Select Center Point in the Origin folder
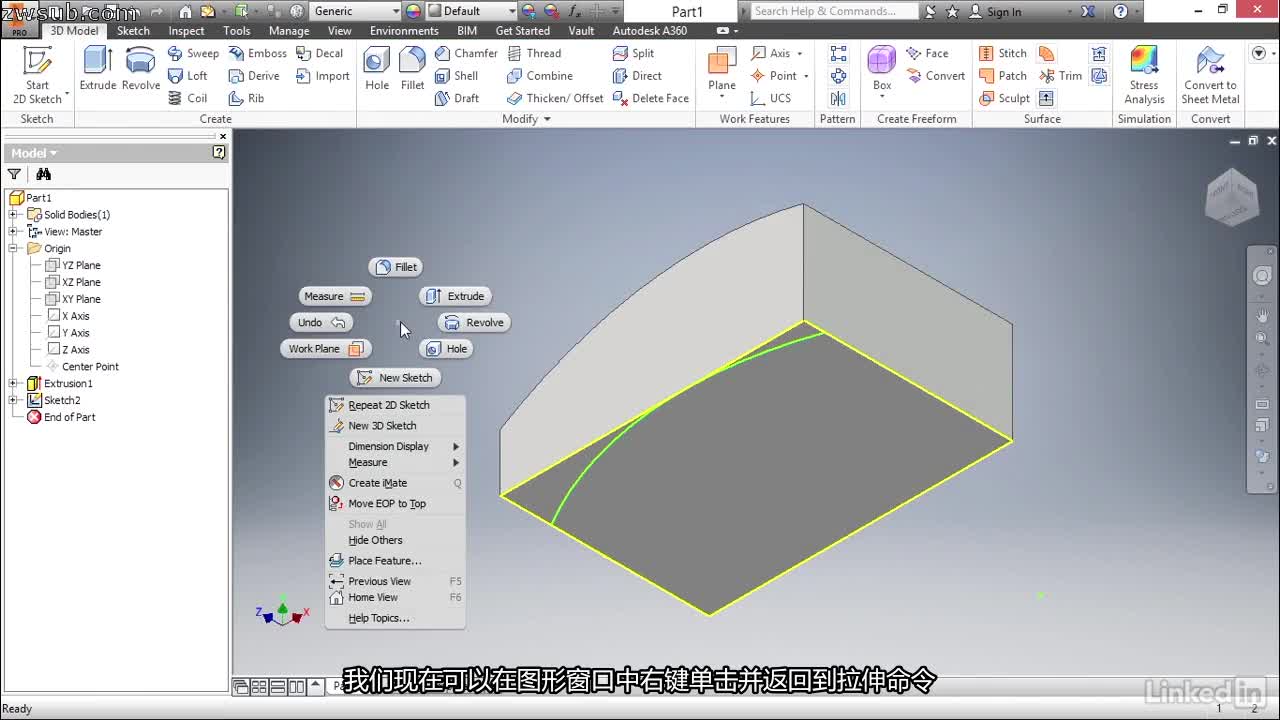The height and width of the screenshot is (720, 1280). point(83,367)
